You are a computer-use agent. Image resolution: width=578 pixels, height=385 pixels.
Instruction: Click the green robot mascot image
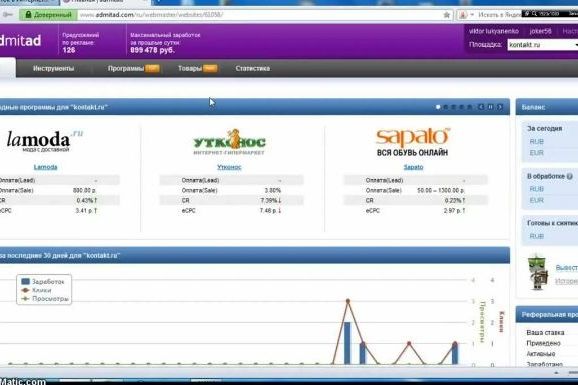click(537, 272)
